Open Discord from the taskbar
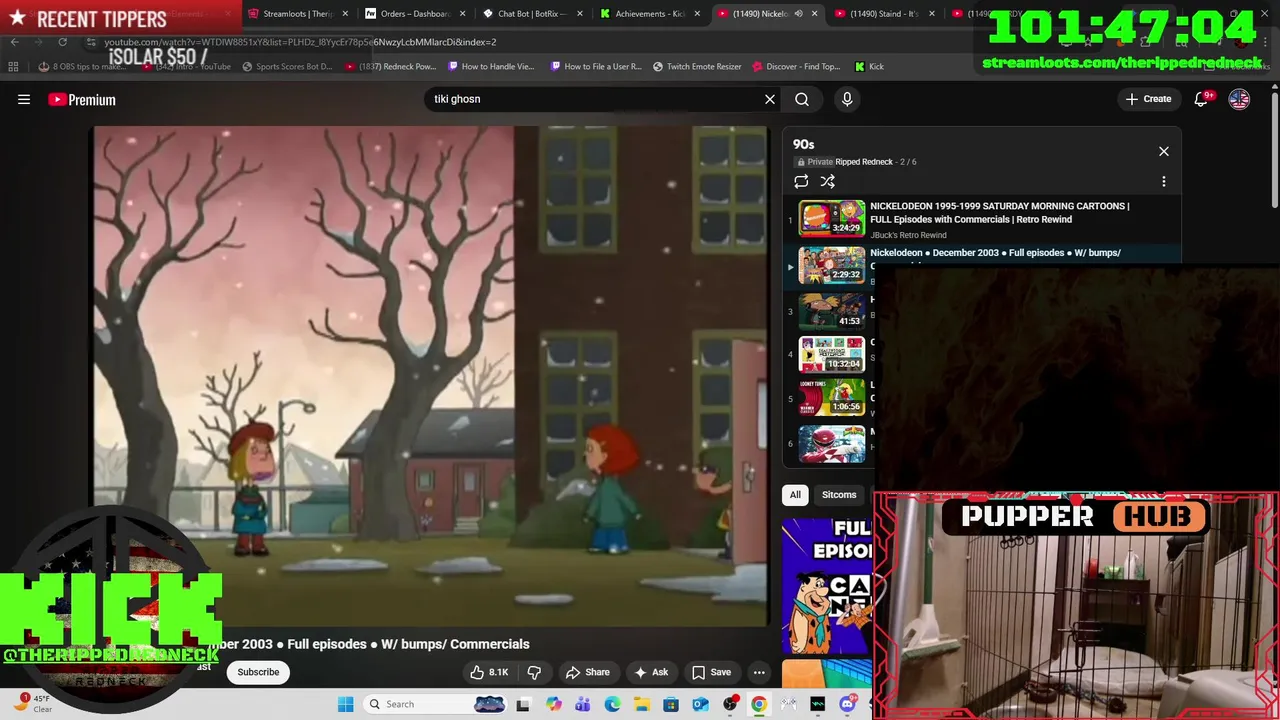 click(847, 704)
